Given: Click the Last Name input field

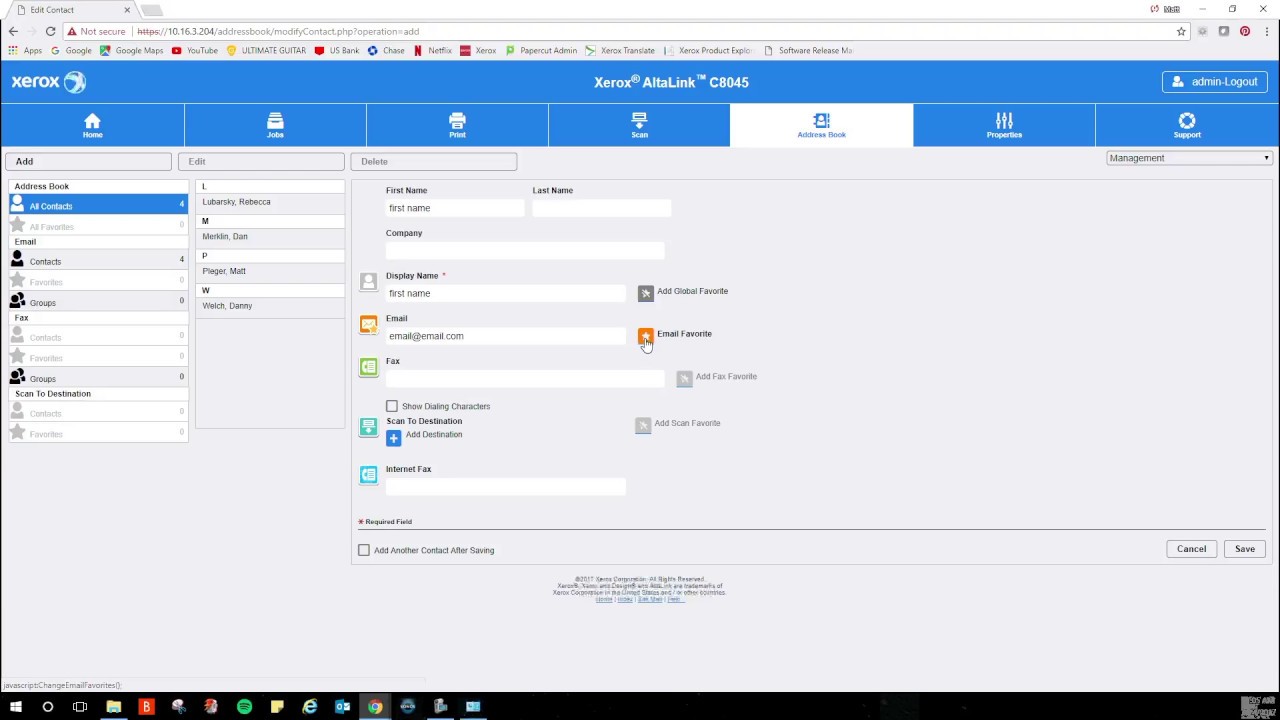Looking at the screenshot, I should 601,208.
